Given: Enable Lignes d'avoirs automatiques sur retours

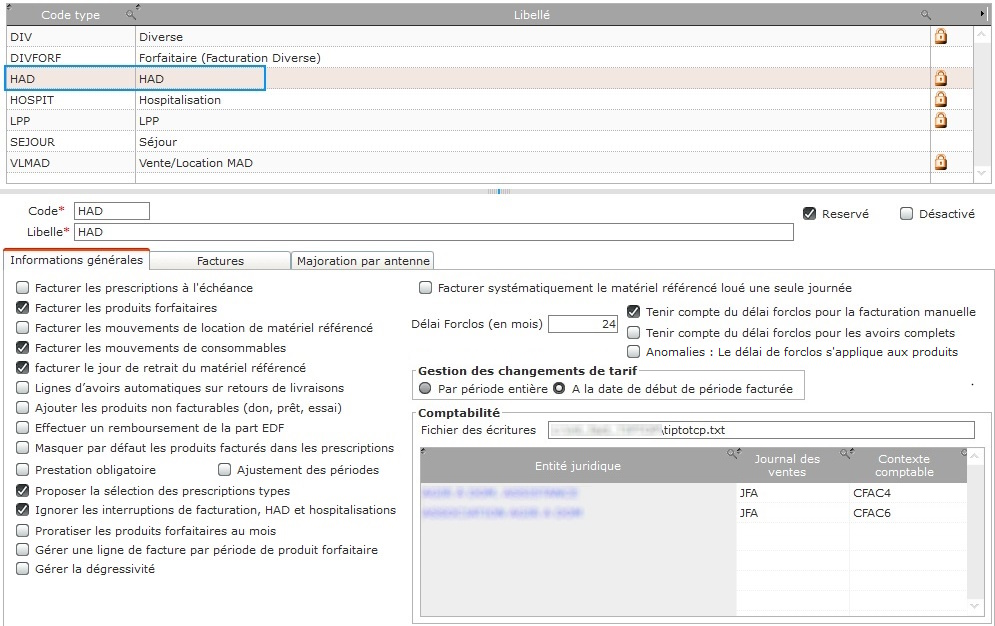Looking at the screenshot, I should click(x=23, y=388).
